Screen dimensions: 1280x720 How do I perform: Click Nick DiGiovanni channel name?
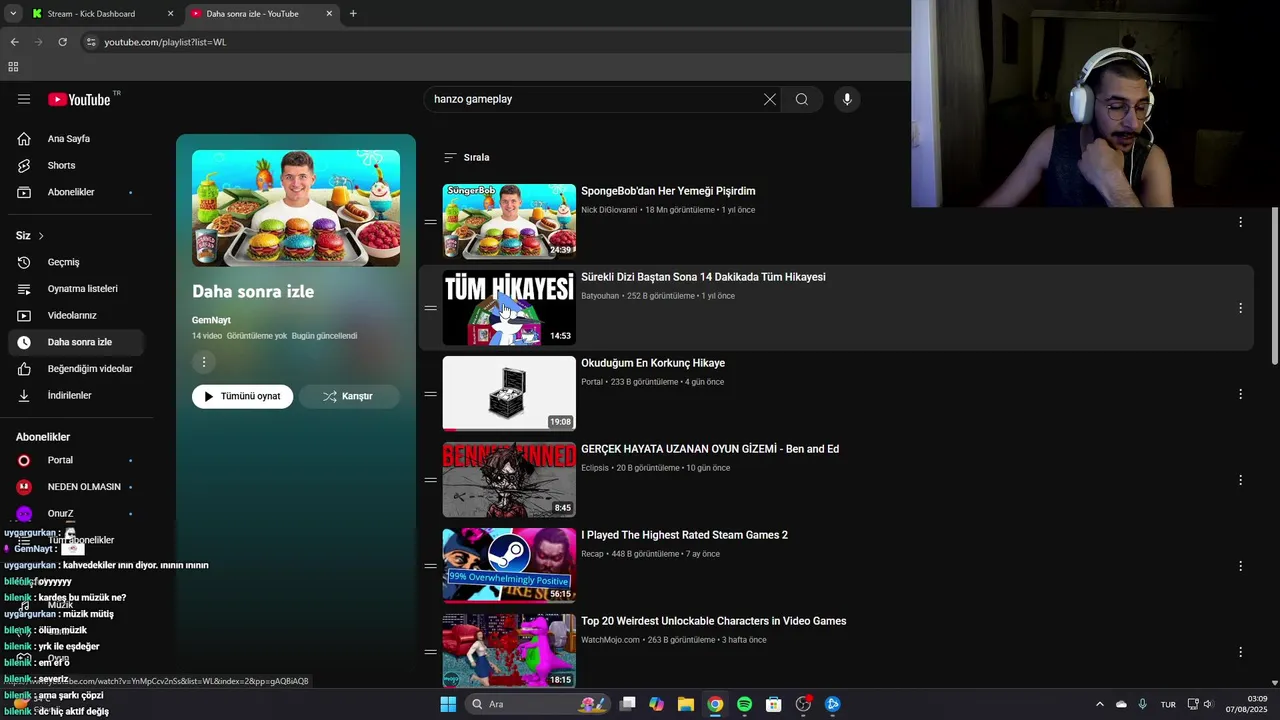(x=609, y=210)
